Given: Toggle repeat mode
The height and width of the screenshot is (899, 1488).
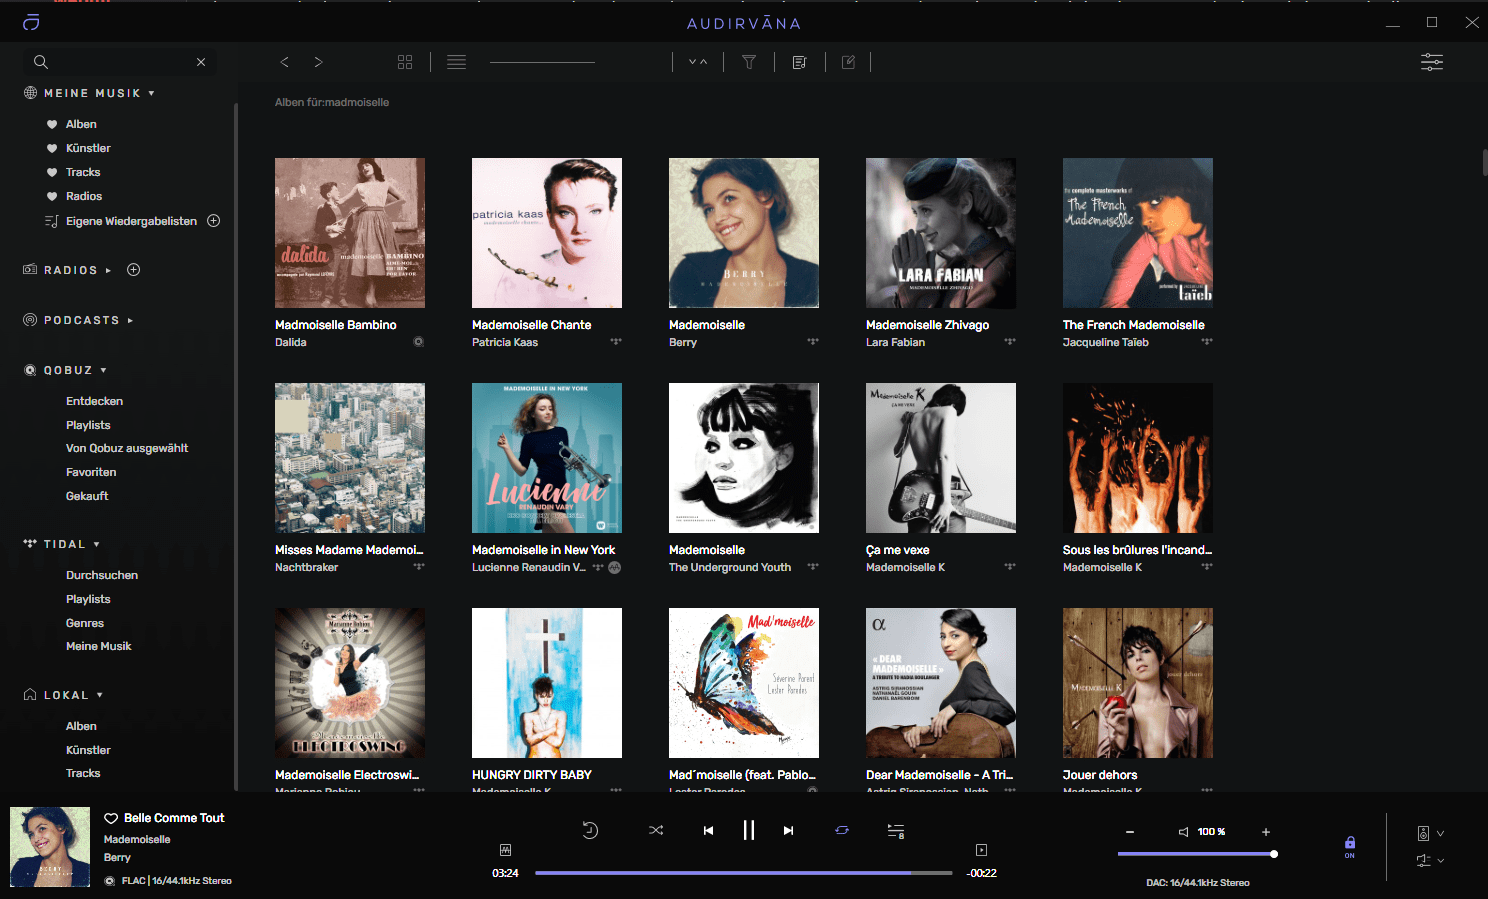Looking at the screenshot, I should tap(842, 830).
